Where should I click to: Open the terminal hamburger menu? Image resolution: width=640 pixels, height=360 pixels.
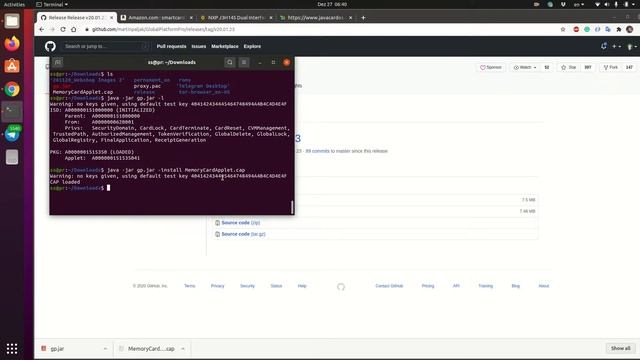(x=244, y=62)
